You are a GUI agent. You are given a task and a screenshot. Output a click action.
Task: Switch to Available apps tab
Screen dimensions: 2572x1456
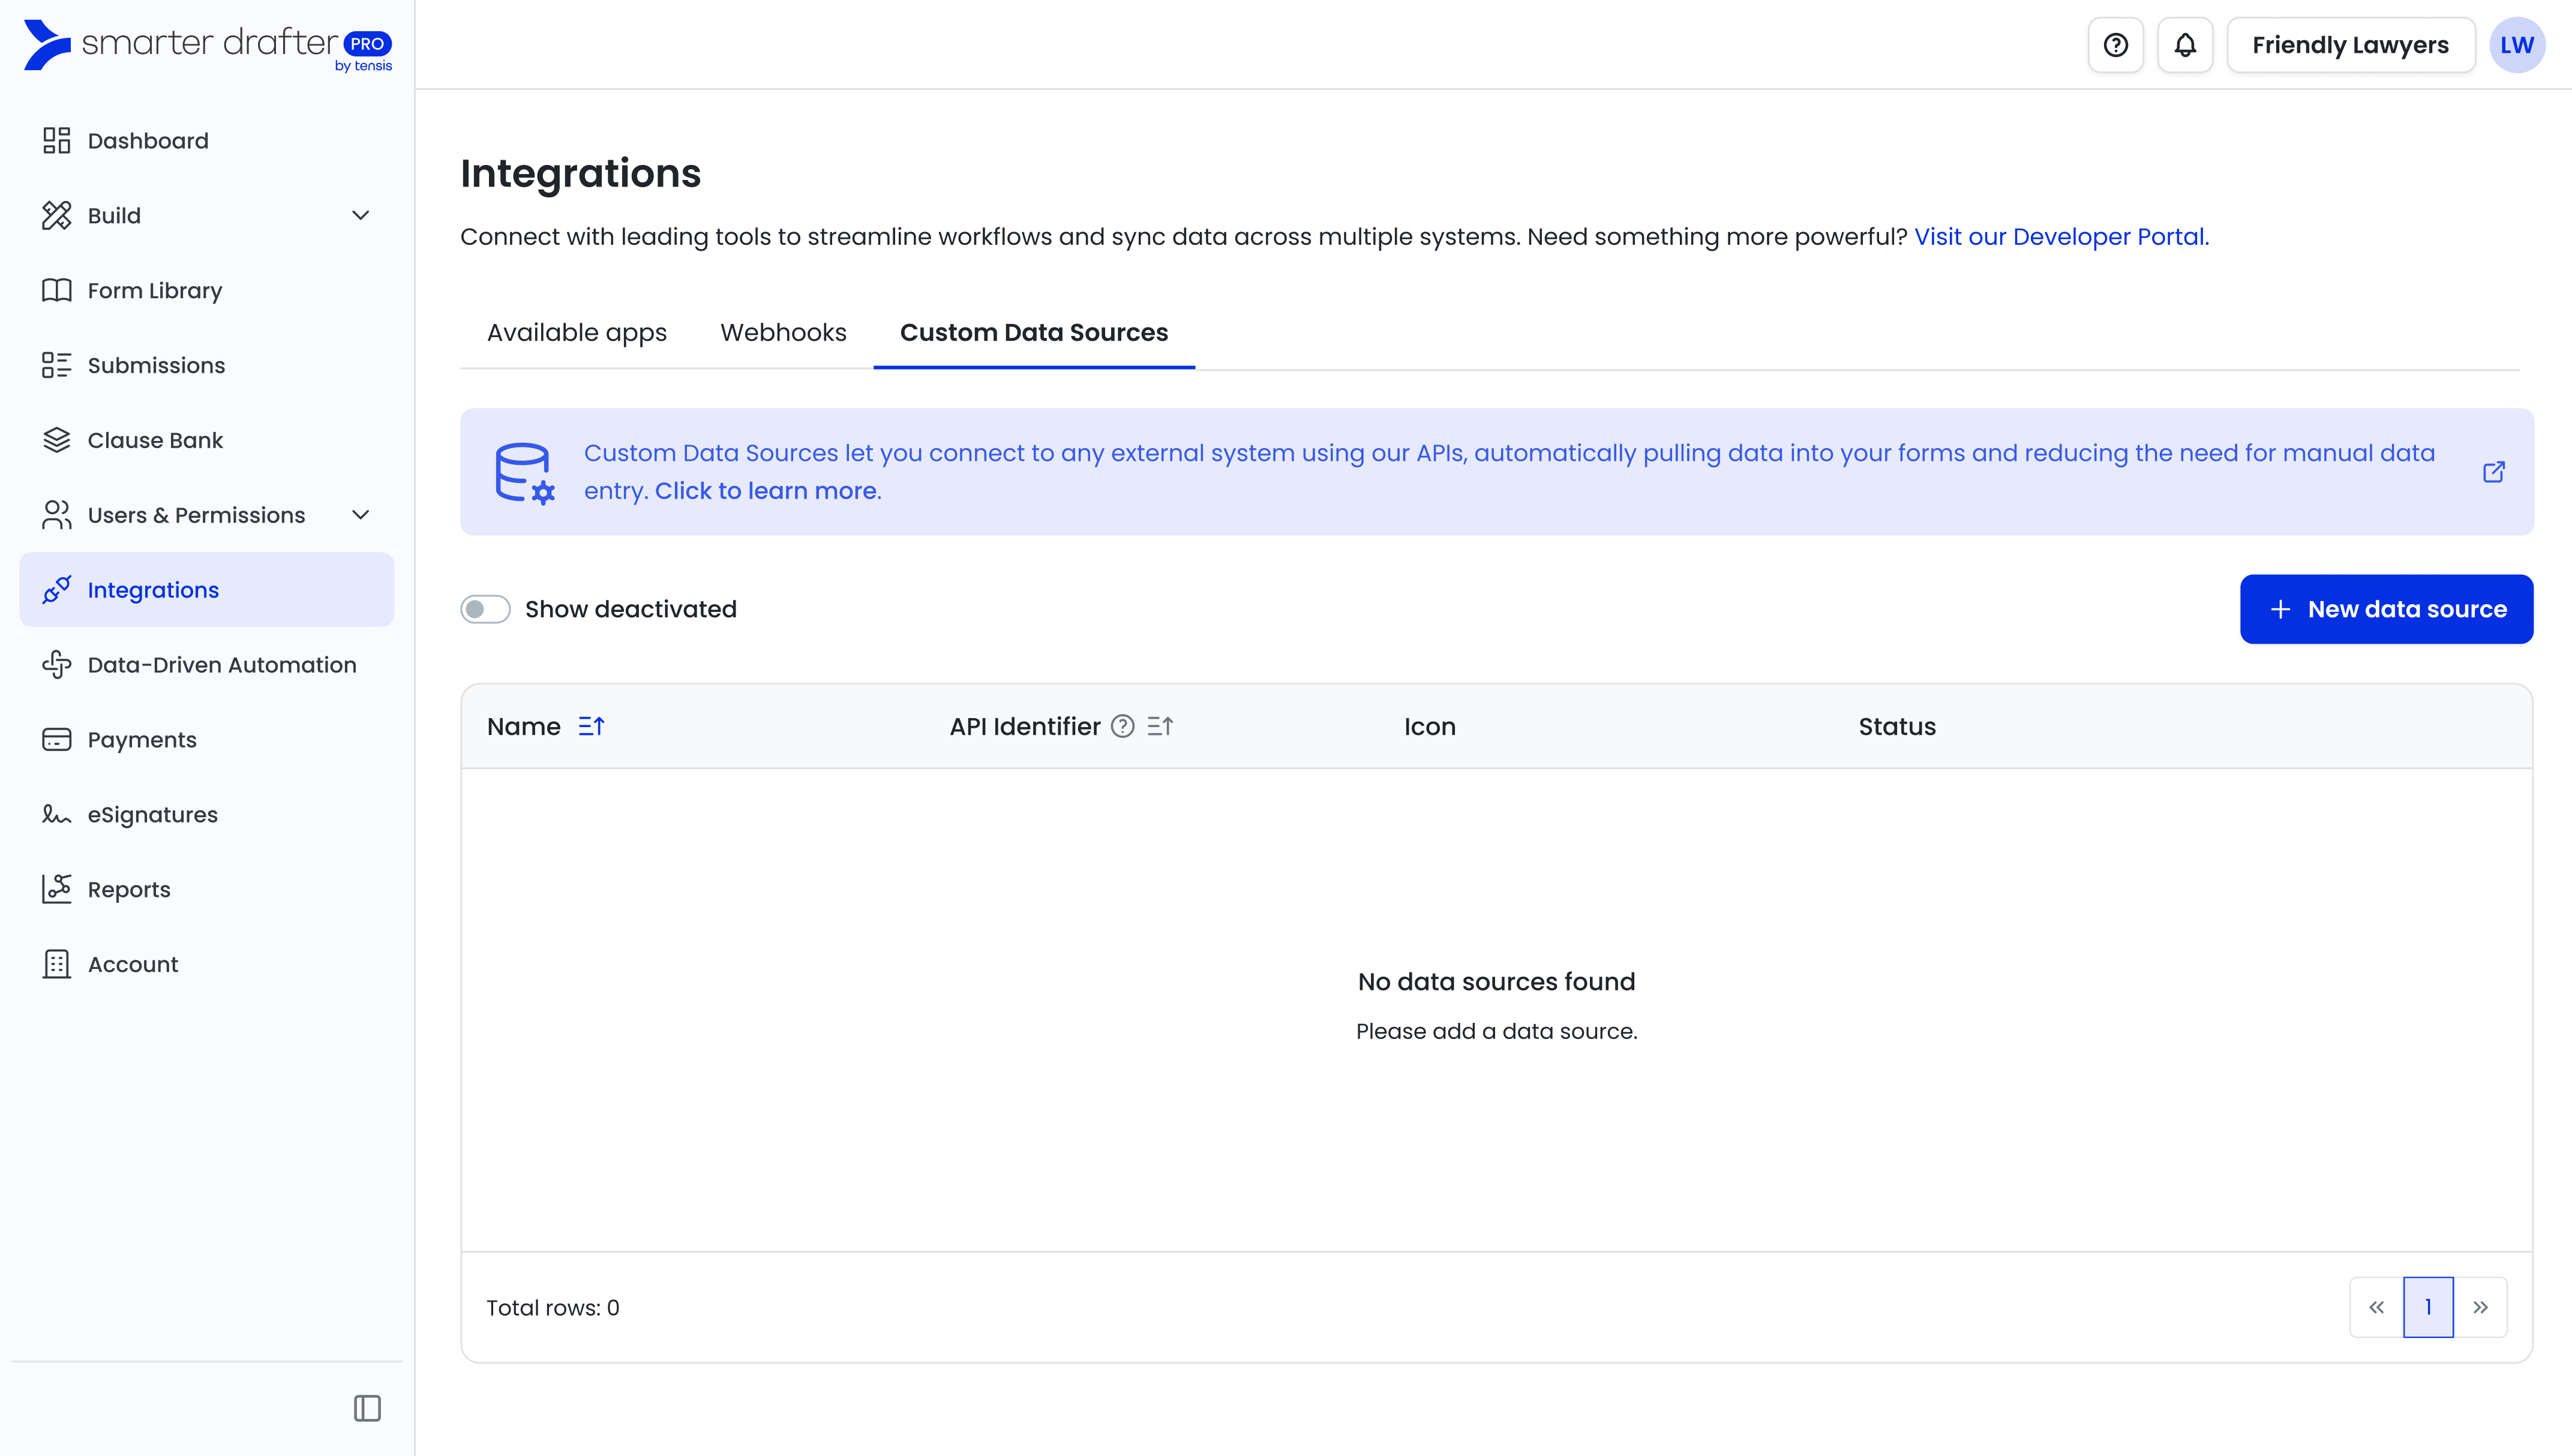point(576,333)
